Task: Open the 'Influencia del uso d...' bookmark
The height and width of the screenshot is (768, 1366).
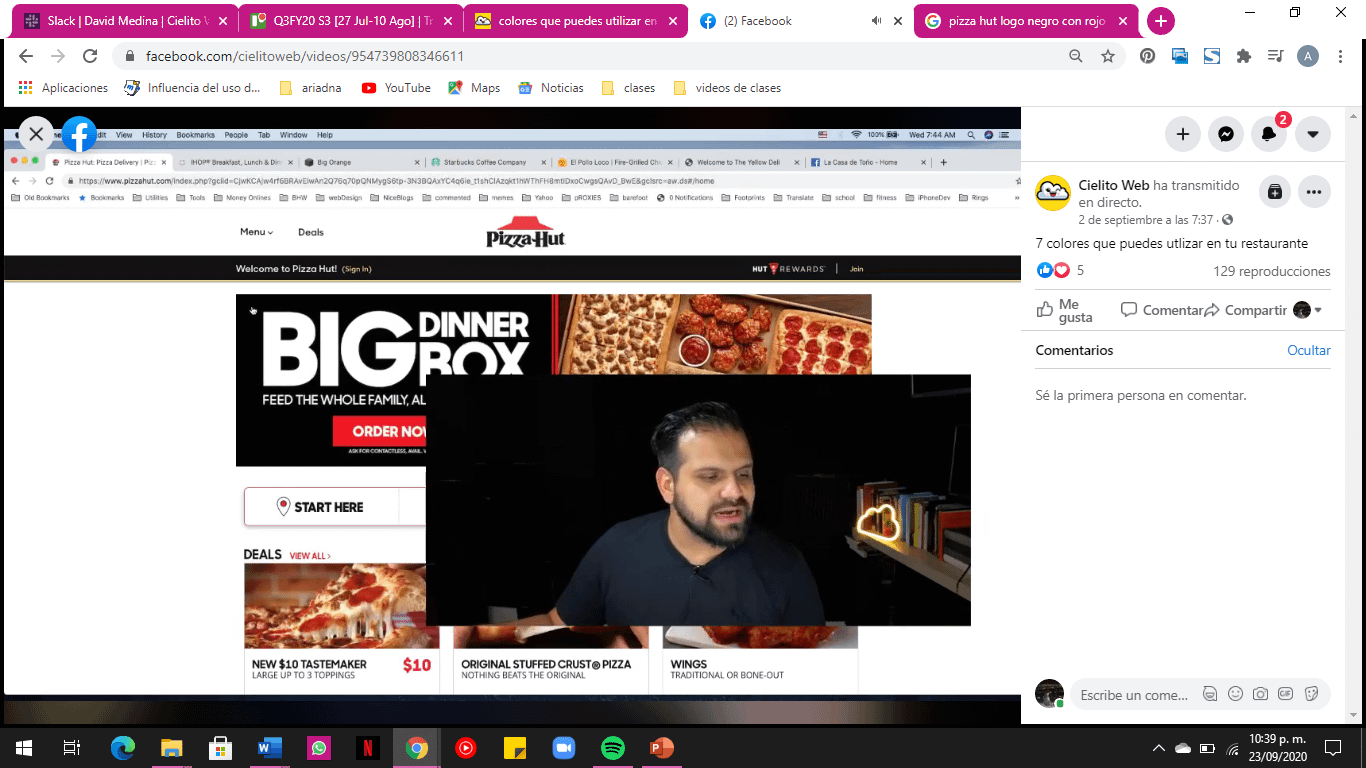Action: point(192,88)
